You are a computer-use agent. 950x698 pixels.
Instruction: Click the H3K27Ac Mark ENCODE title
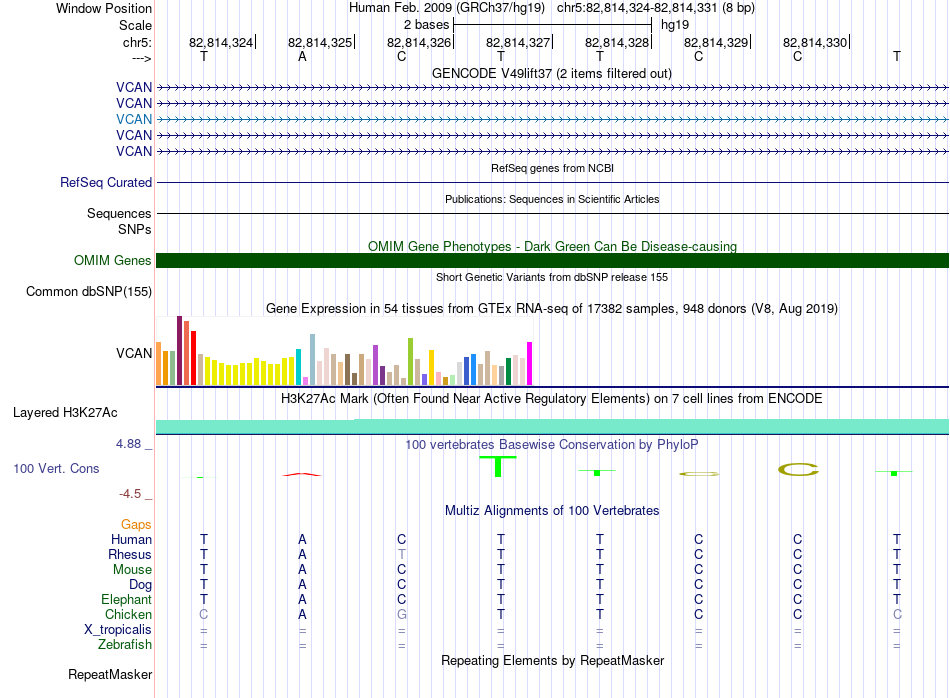[552, 399]
